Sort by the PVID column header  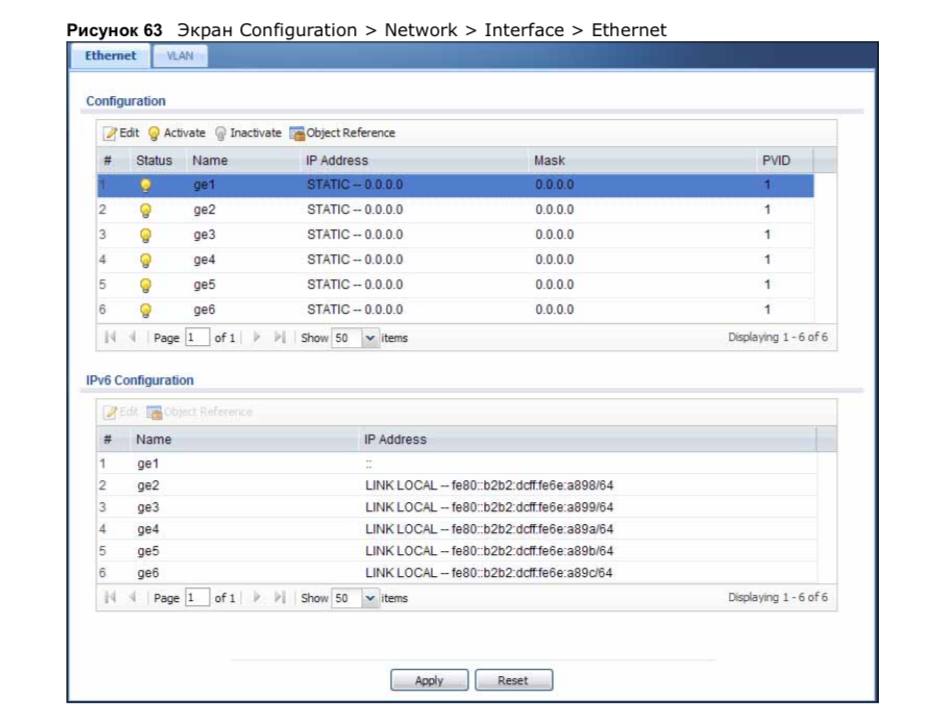point(784,160)
